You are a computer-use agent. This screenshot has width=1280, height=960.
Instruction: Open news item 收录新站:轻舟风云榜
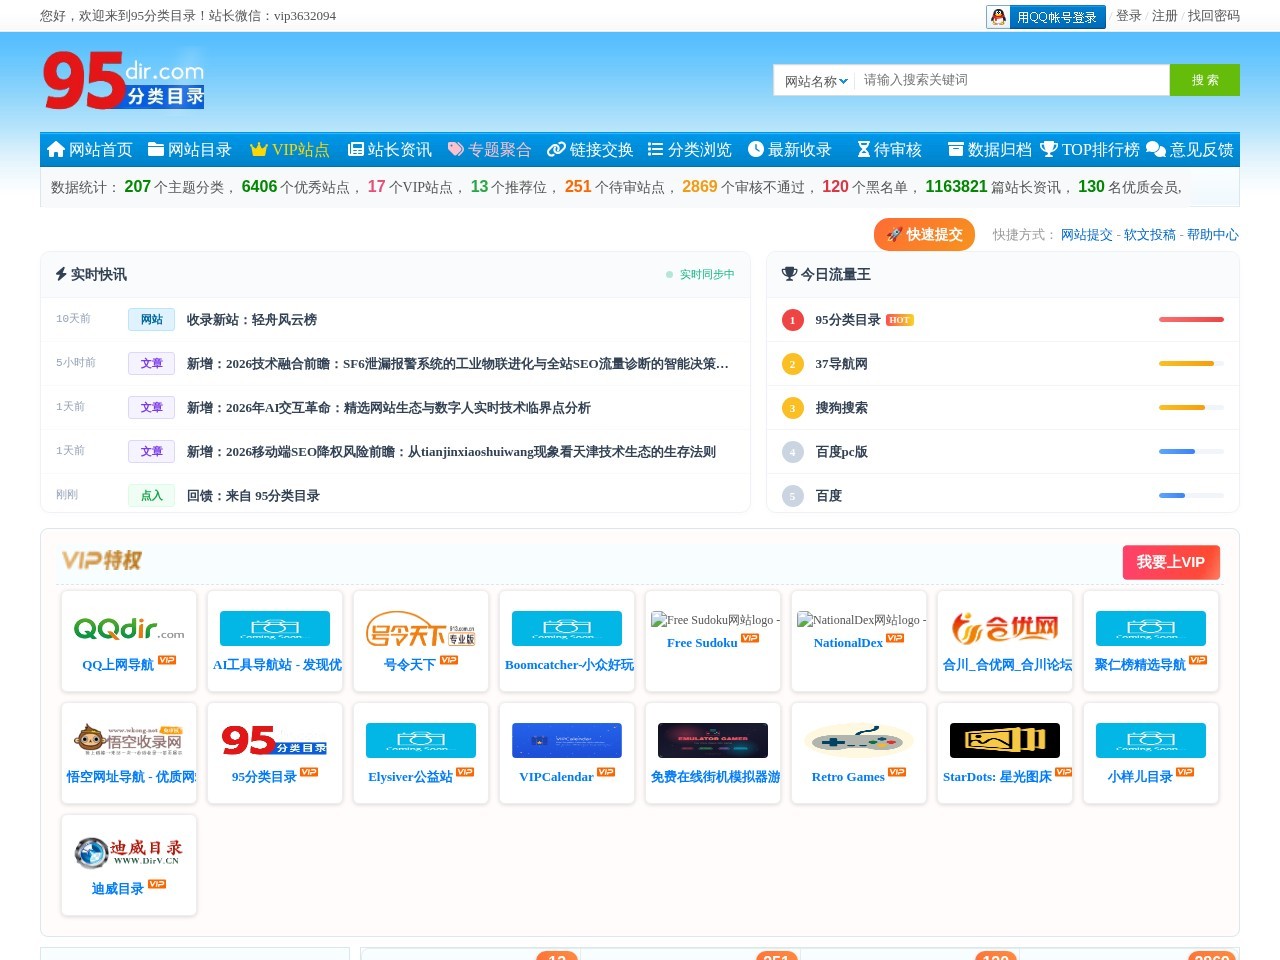(252, 320)
